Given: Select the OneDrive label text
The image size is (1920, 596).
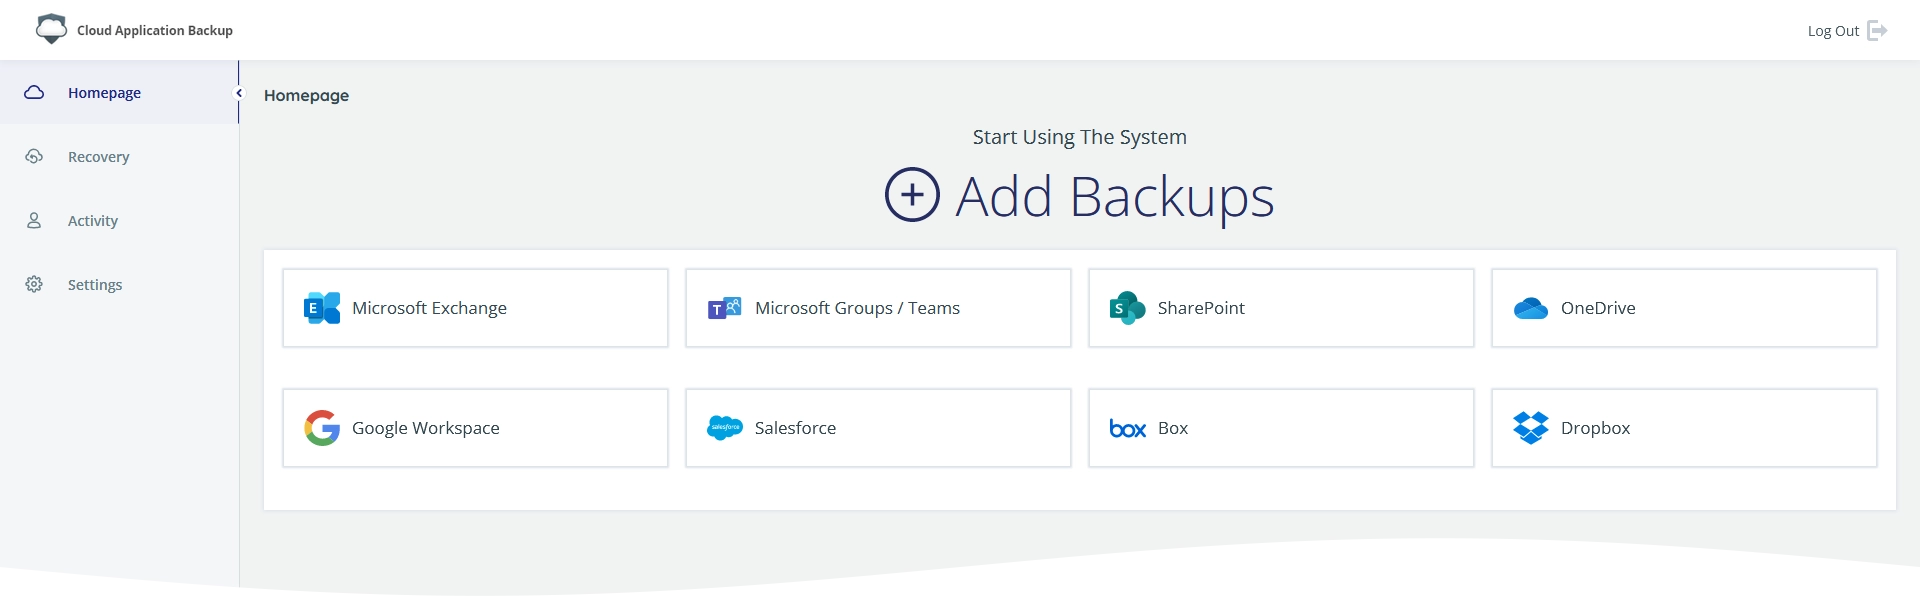Looking at the screenshot, I should tap(1598, 308).
